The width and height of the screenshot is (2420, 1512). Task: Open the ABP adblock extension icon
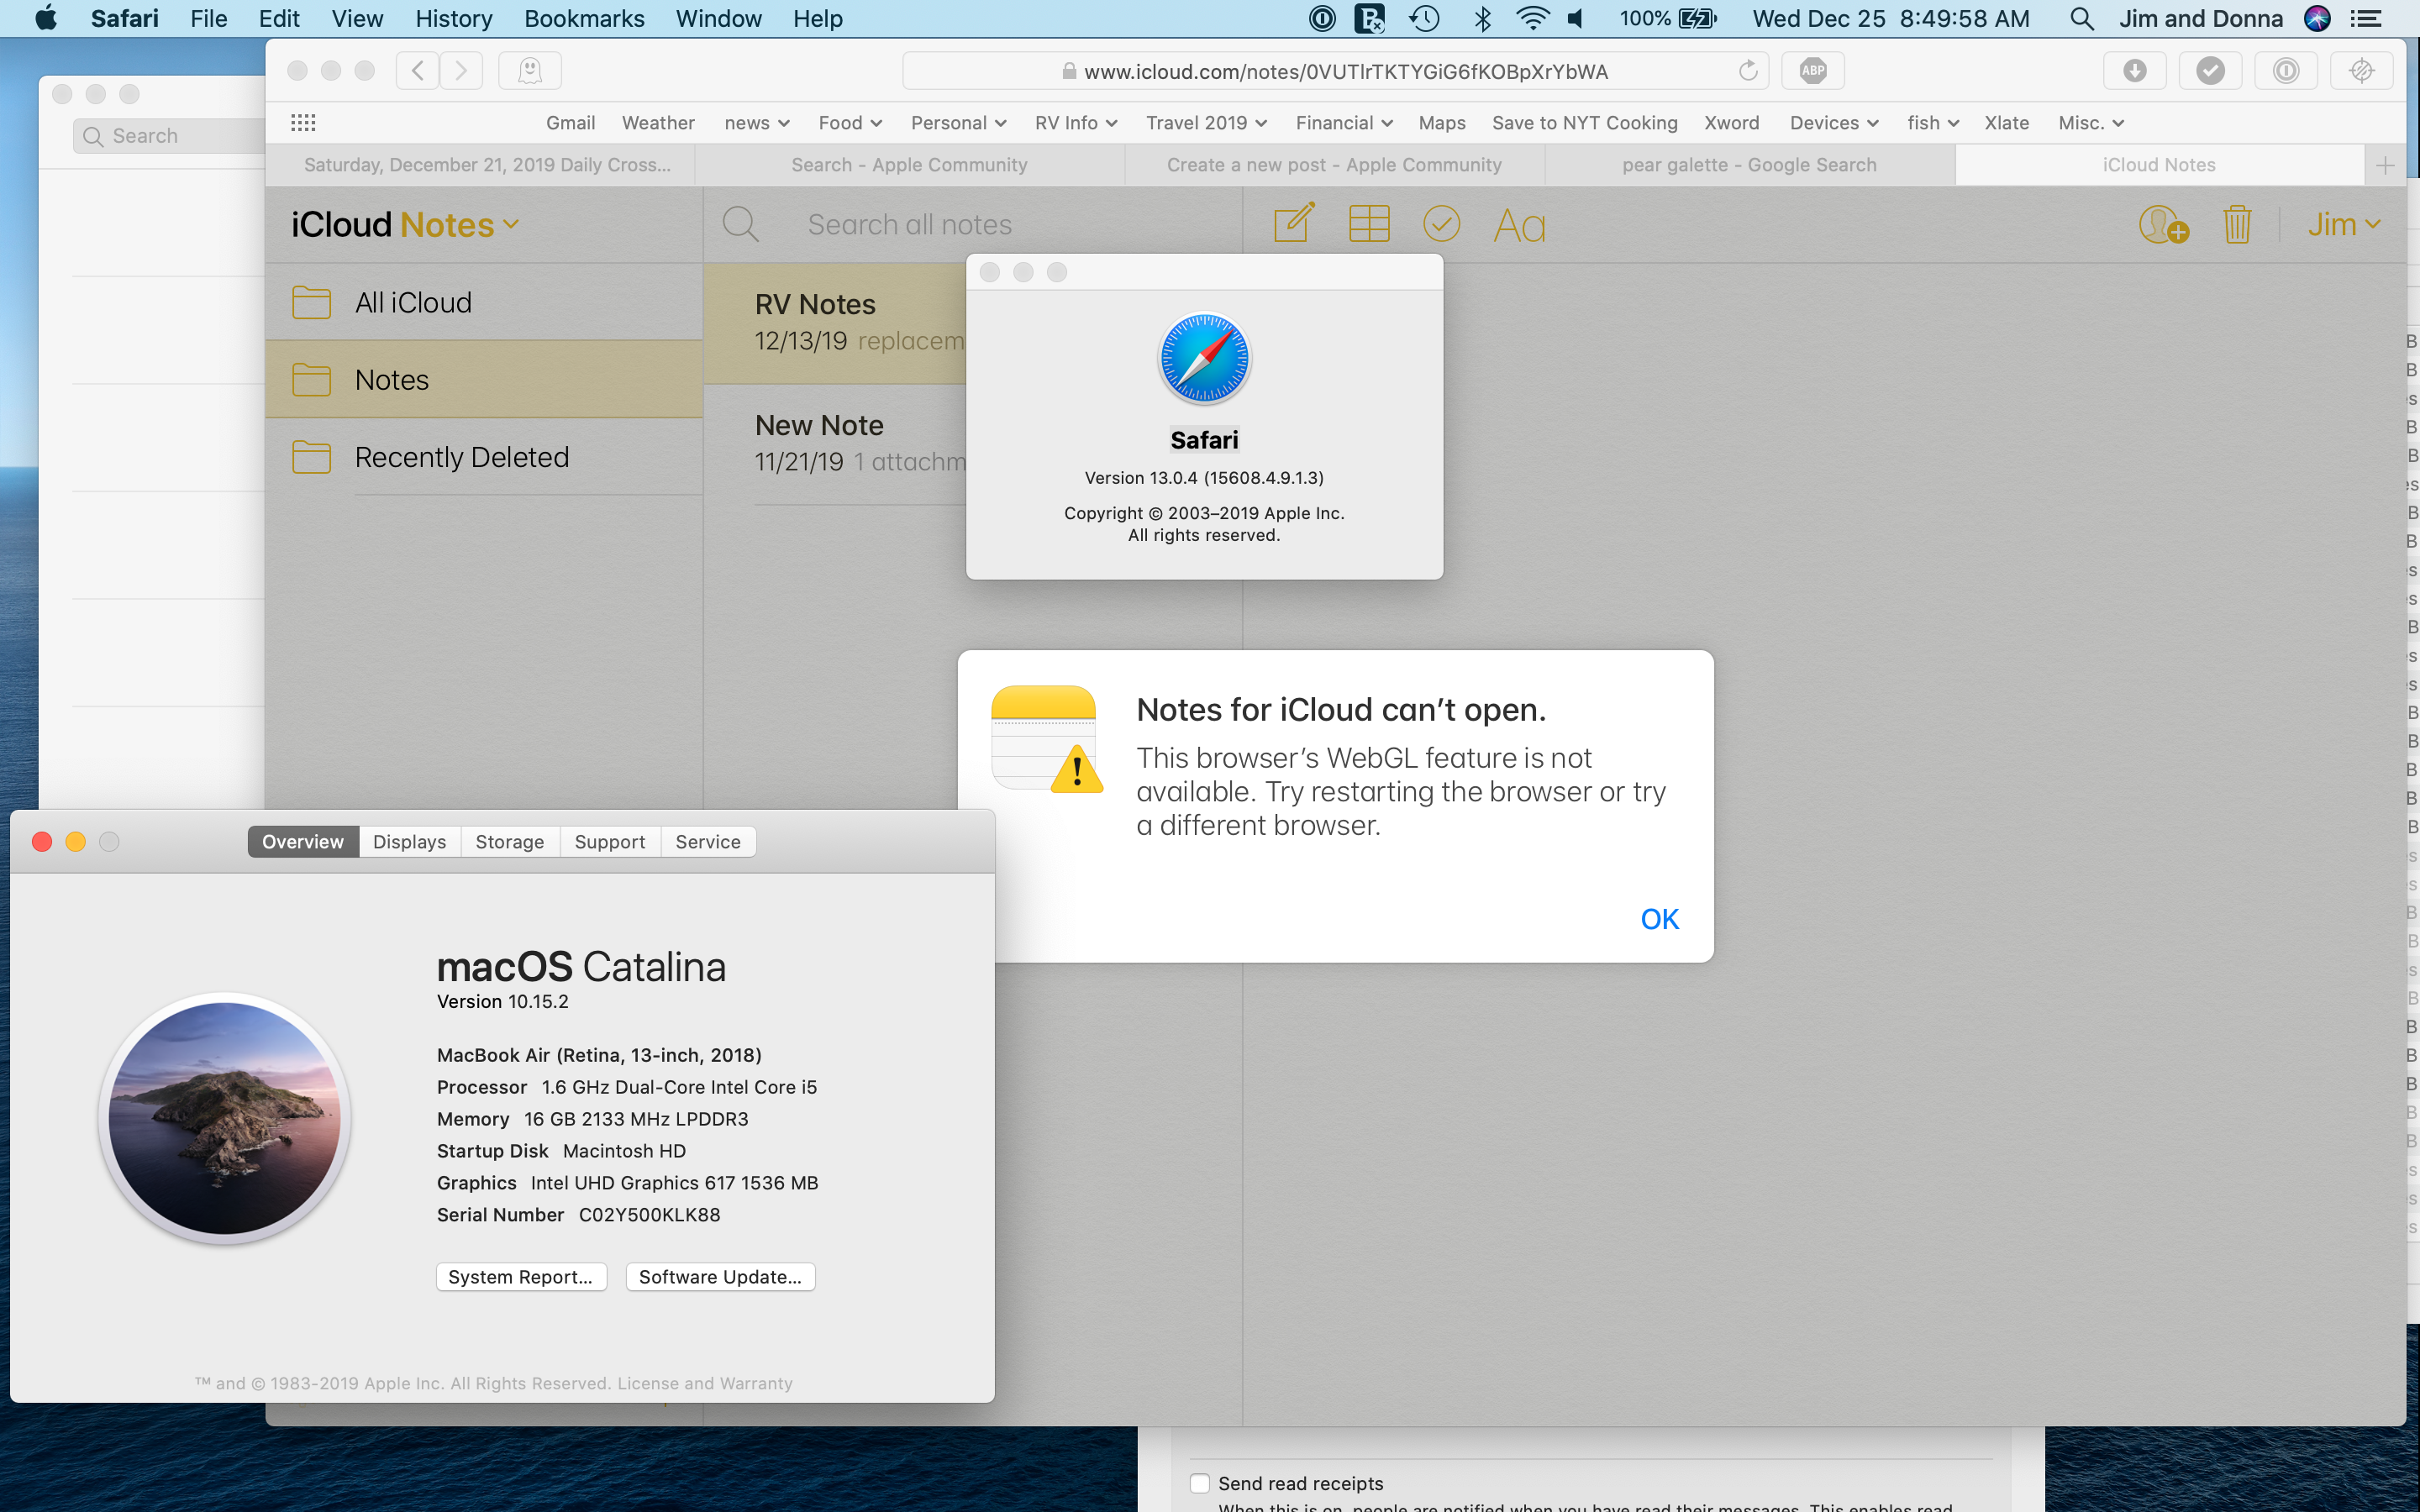pos(1812,71)
